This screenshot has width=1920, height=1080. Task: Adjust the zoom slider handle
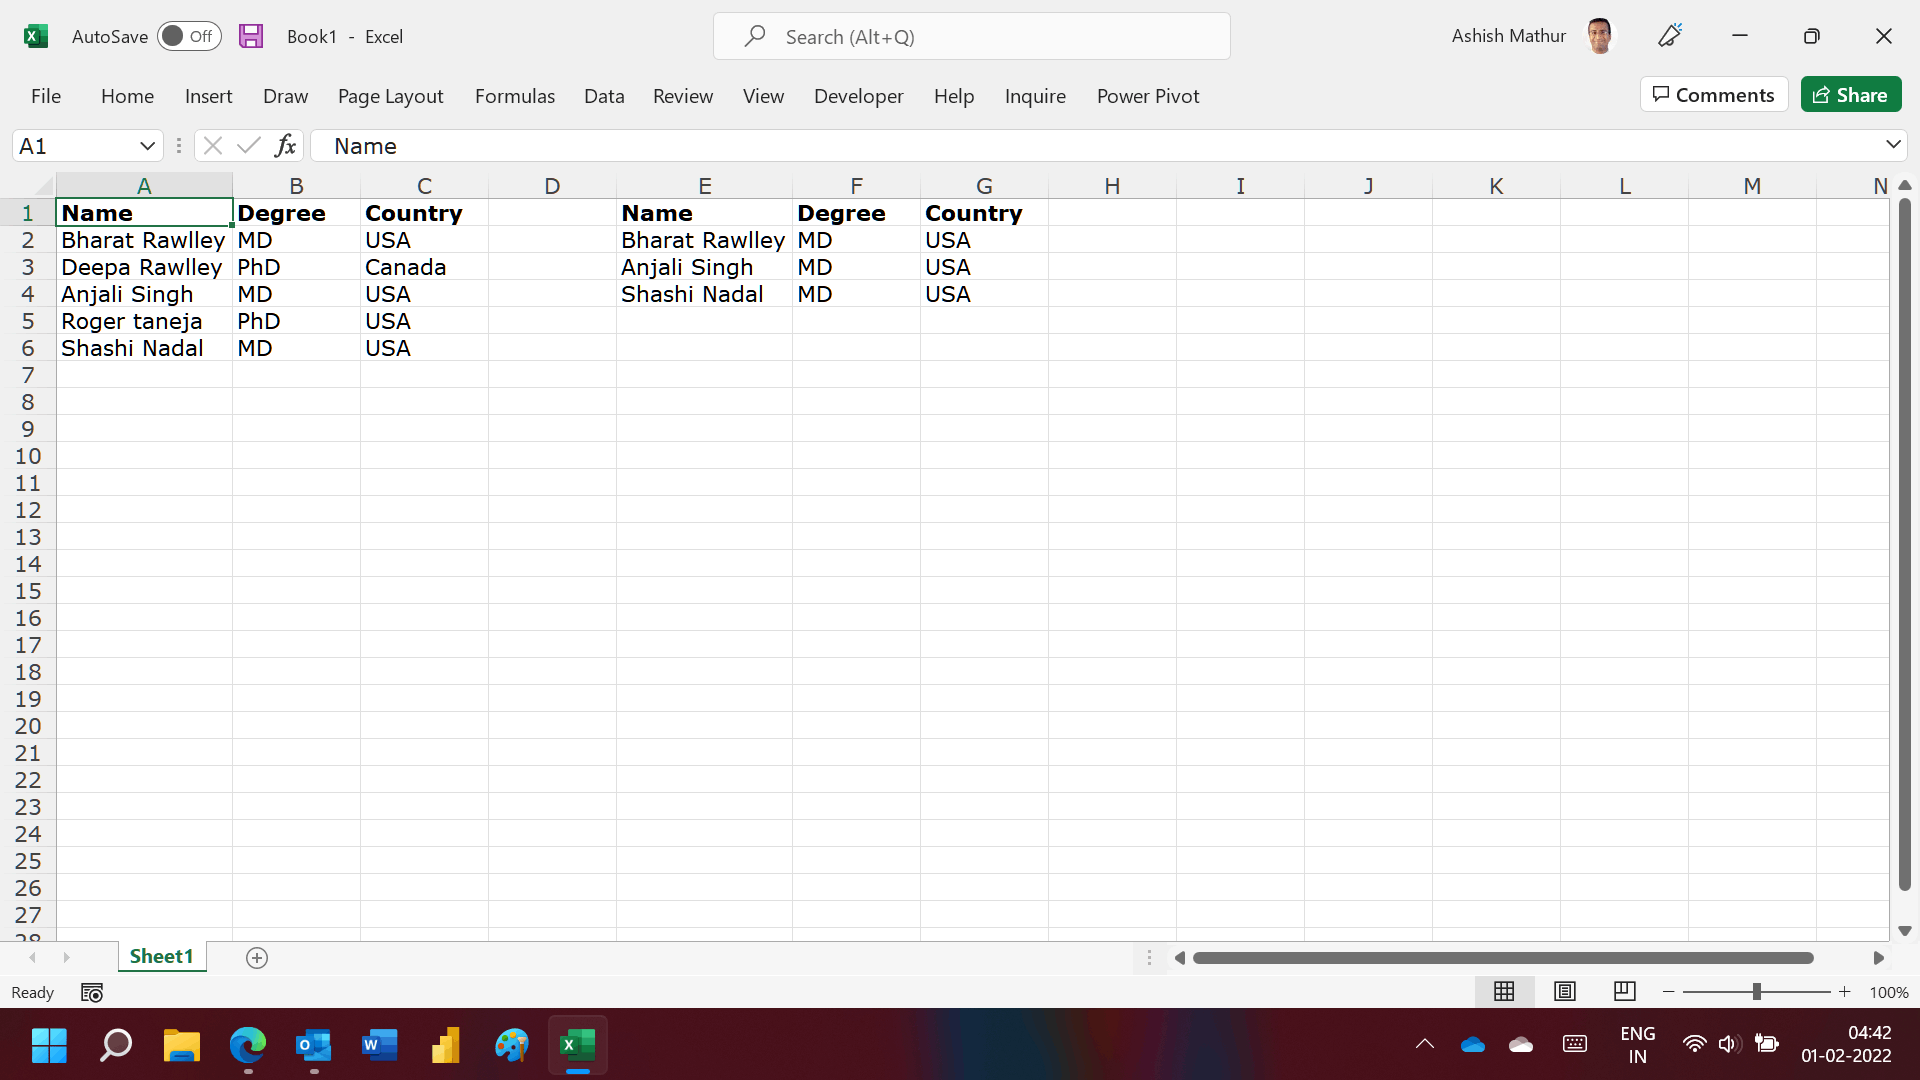coord(1757,992)
